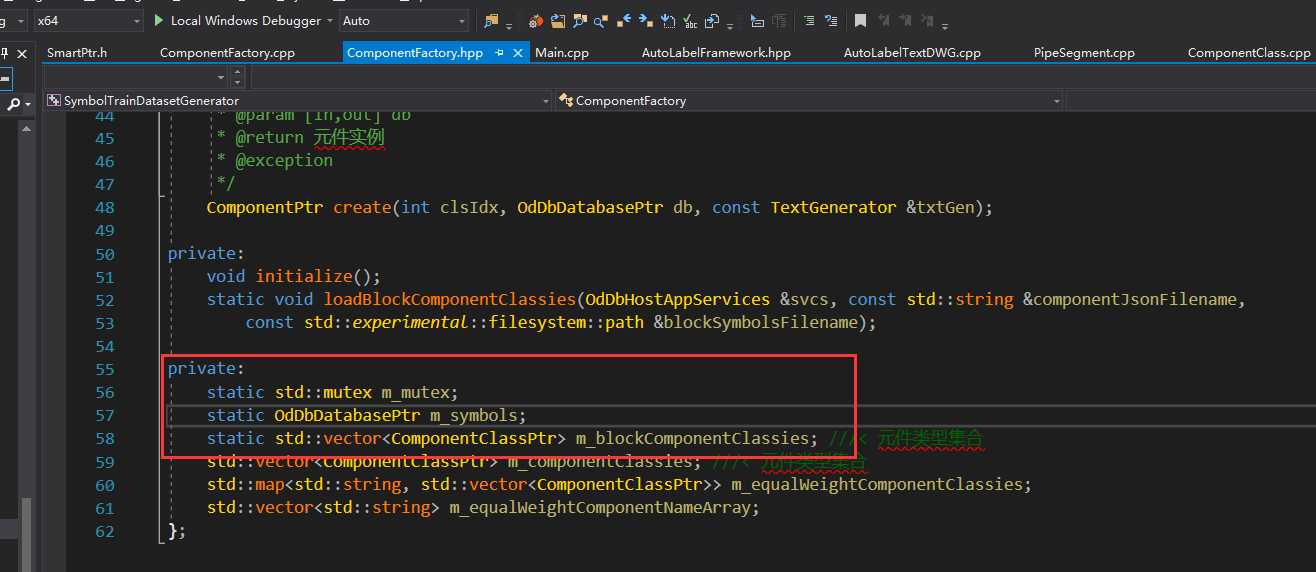Expand the arrow next to Local Windows Debugger
This screenshot has height=572, width=1316.
click(x=330, y=20)
